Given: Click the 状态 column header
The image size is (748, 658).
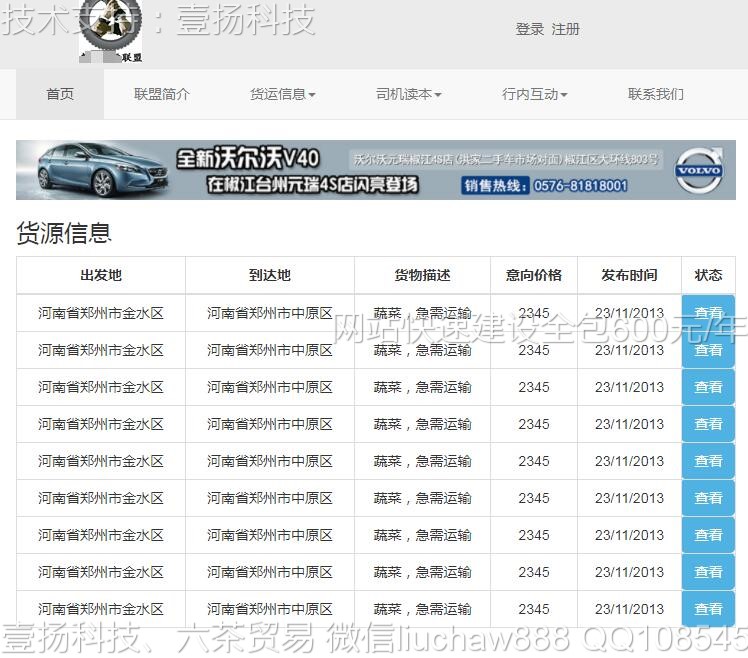Looking at the screenshot, I should click(x=708, y=275).
